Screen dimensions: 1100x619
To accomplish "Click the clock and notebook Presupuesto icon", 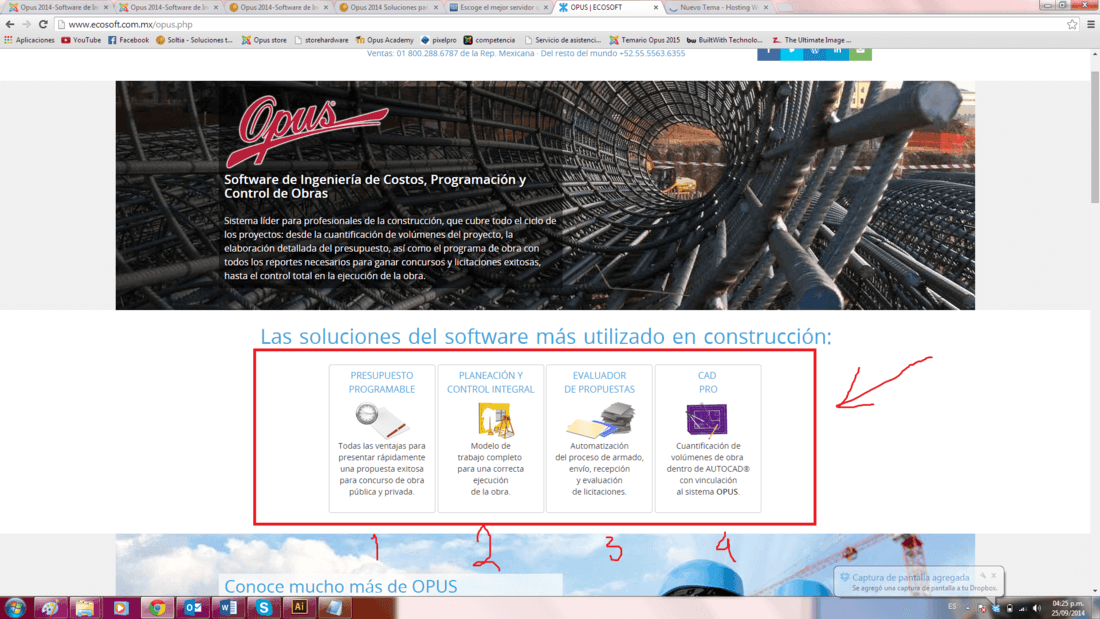I will (x=382, y=420).
